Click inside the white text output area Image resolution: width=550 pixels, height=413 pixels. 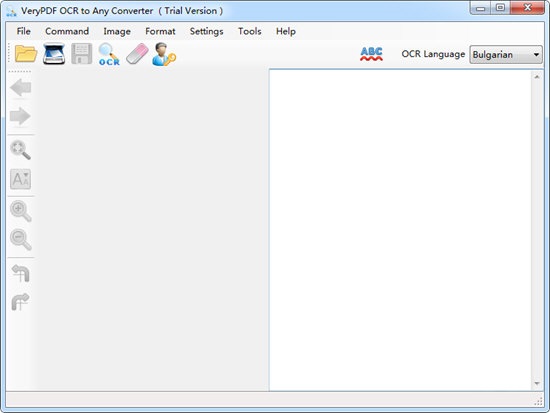(400, 230)
